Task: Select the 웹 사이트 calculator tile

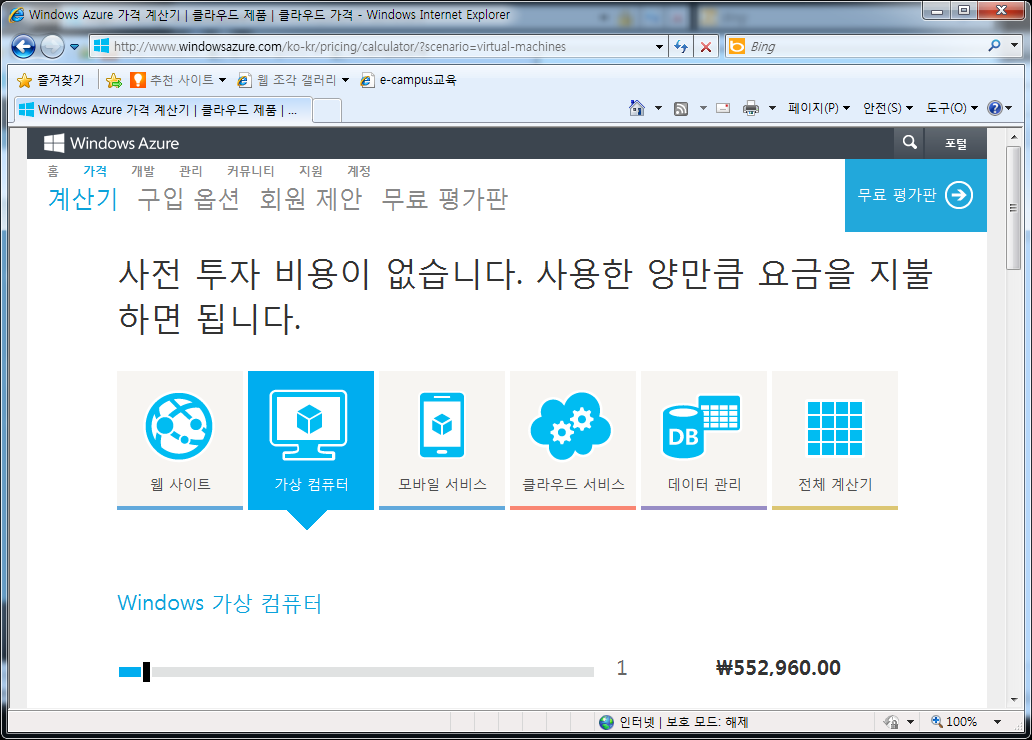Action: click(x=180, y=440)
